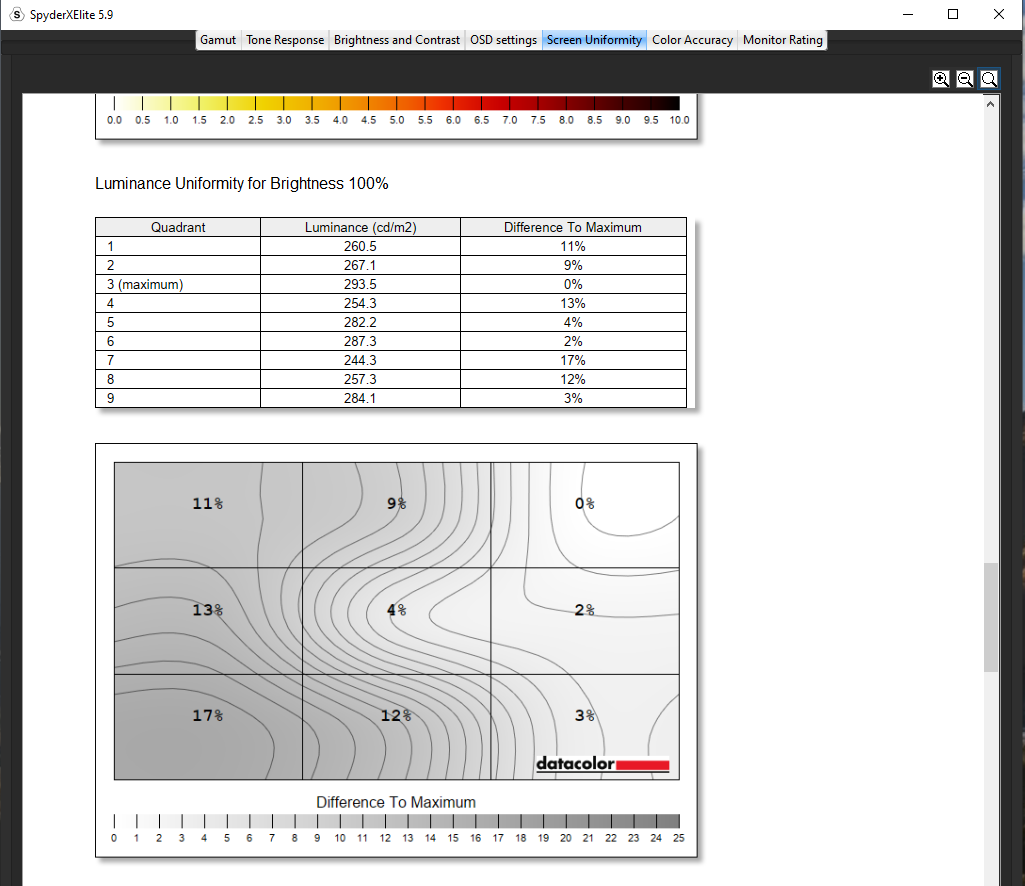This screenshot has width=1025, height=886.
Task: Click the 17% zone in uniformity chart
Action: pos(207,726)
